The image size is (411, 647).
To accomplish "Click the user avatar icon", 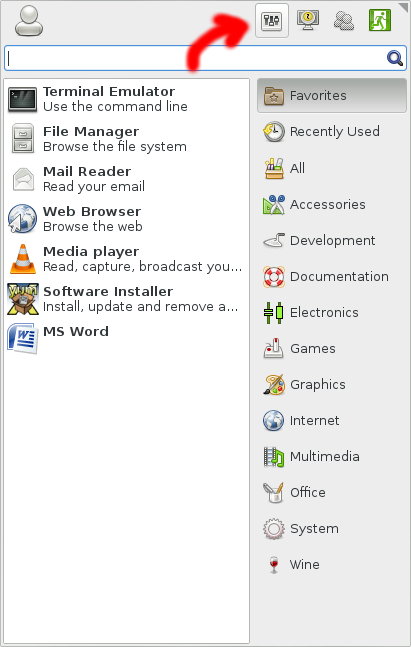I will [x=29, y=21].
